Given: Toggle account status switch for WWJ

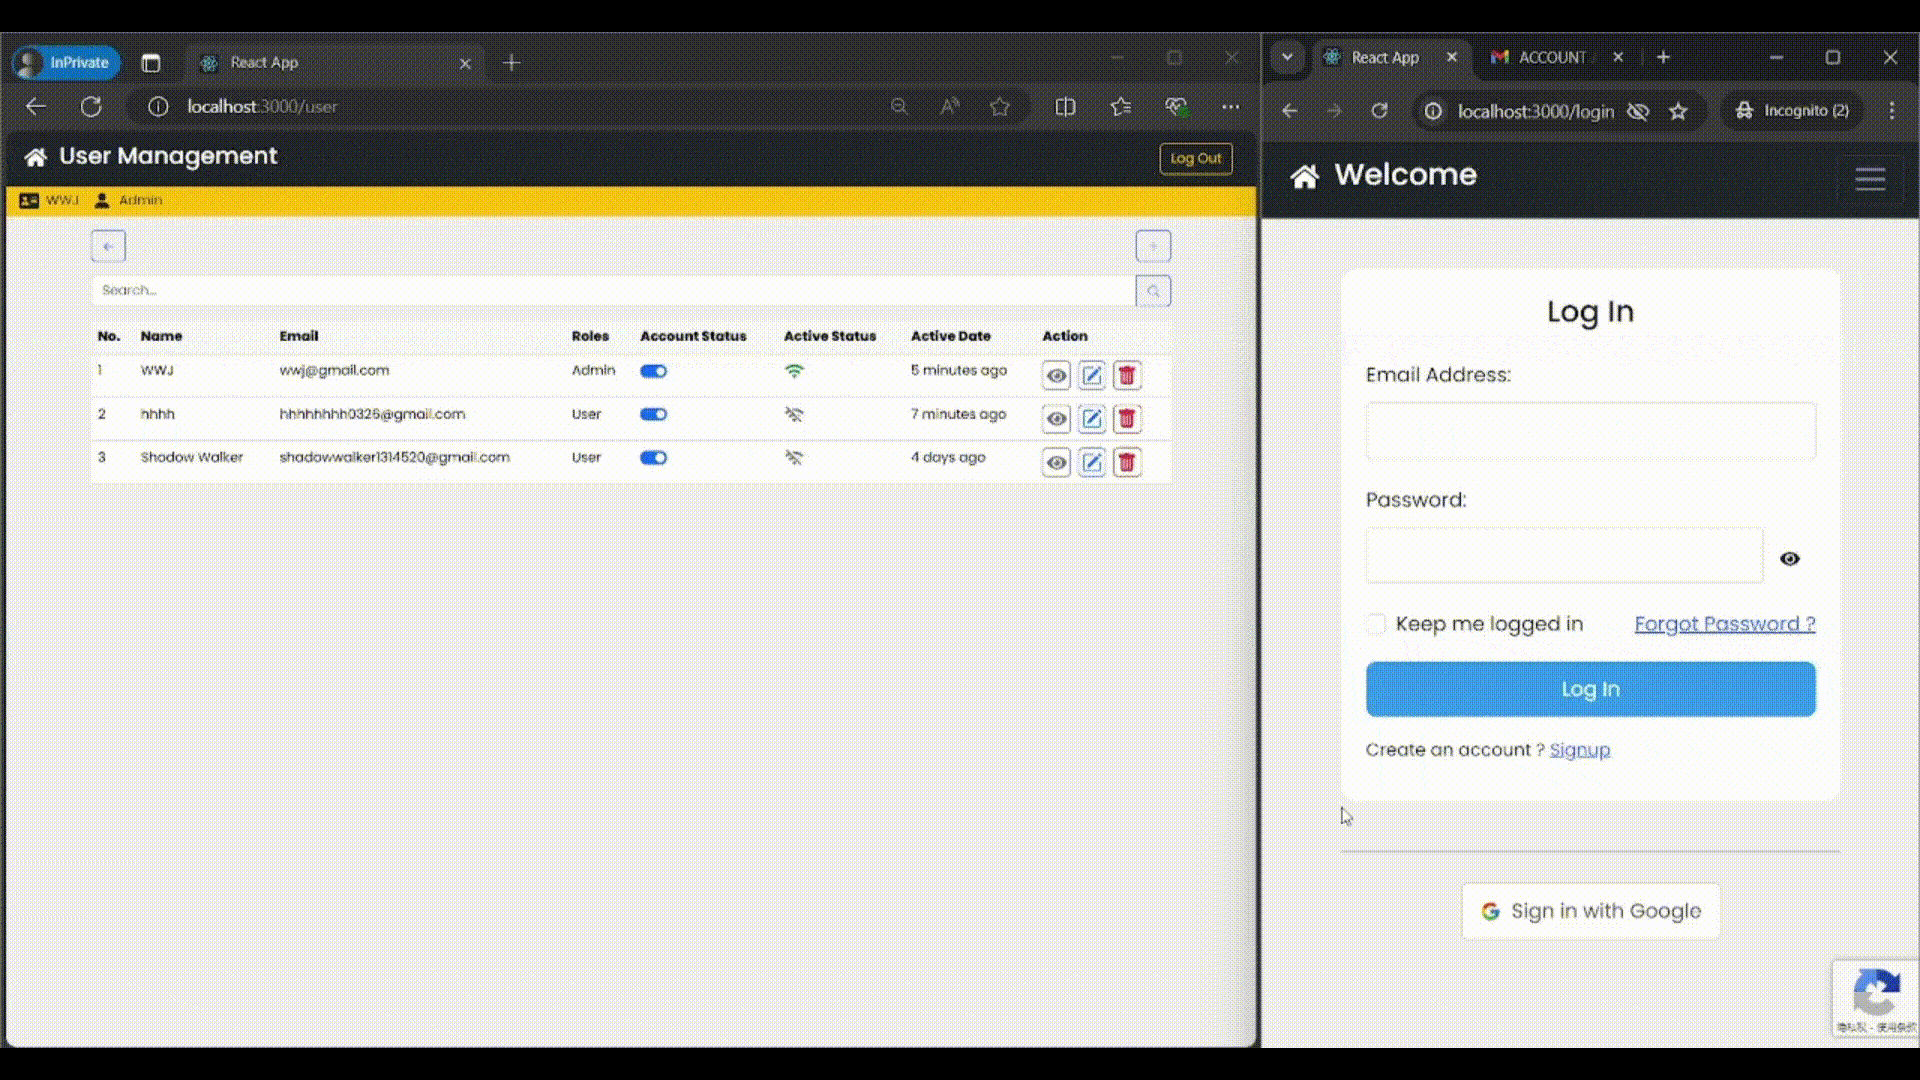Looking at the screenshot, I should pos(653,371).
